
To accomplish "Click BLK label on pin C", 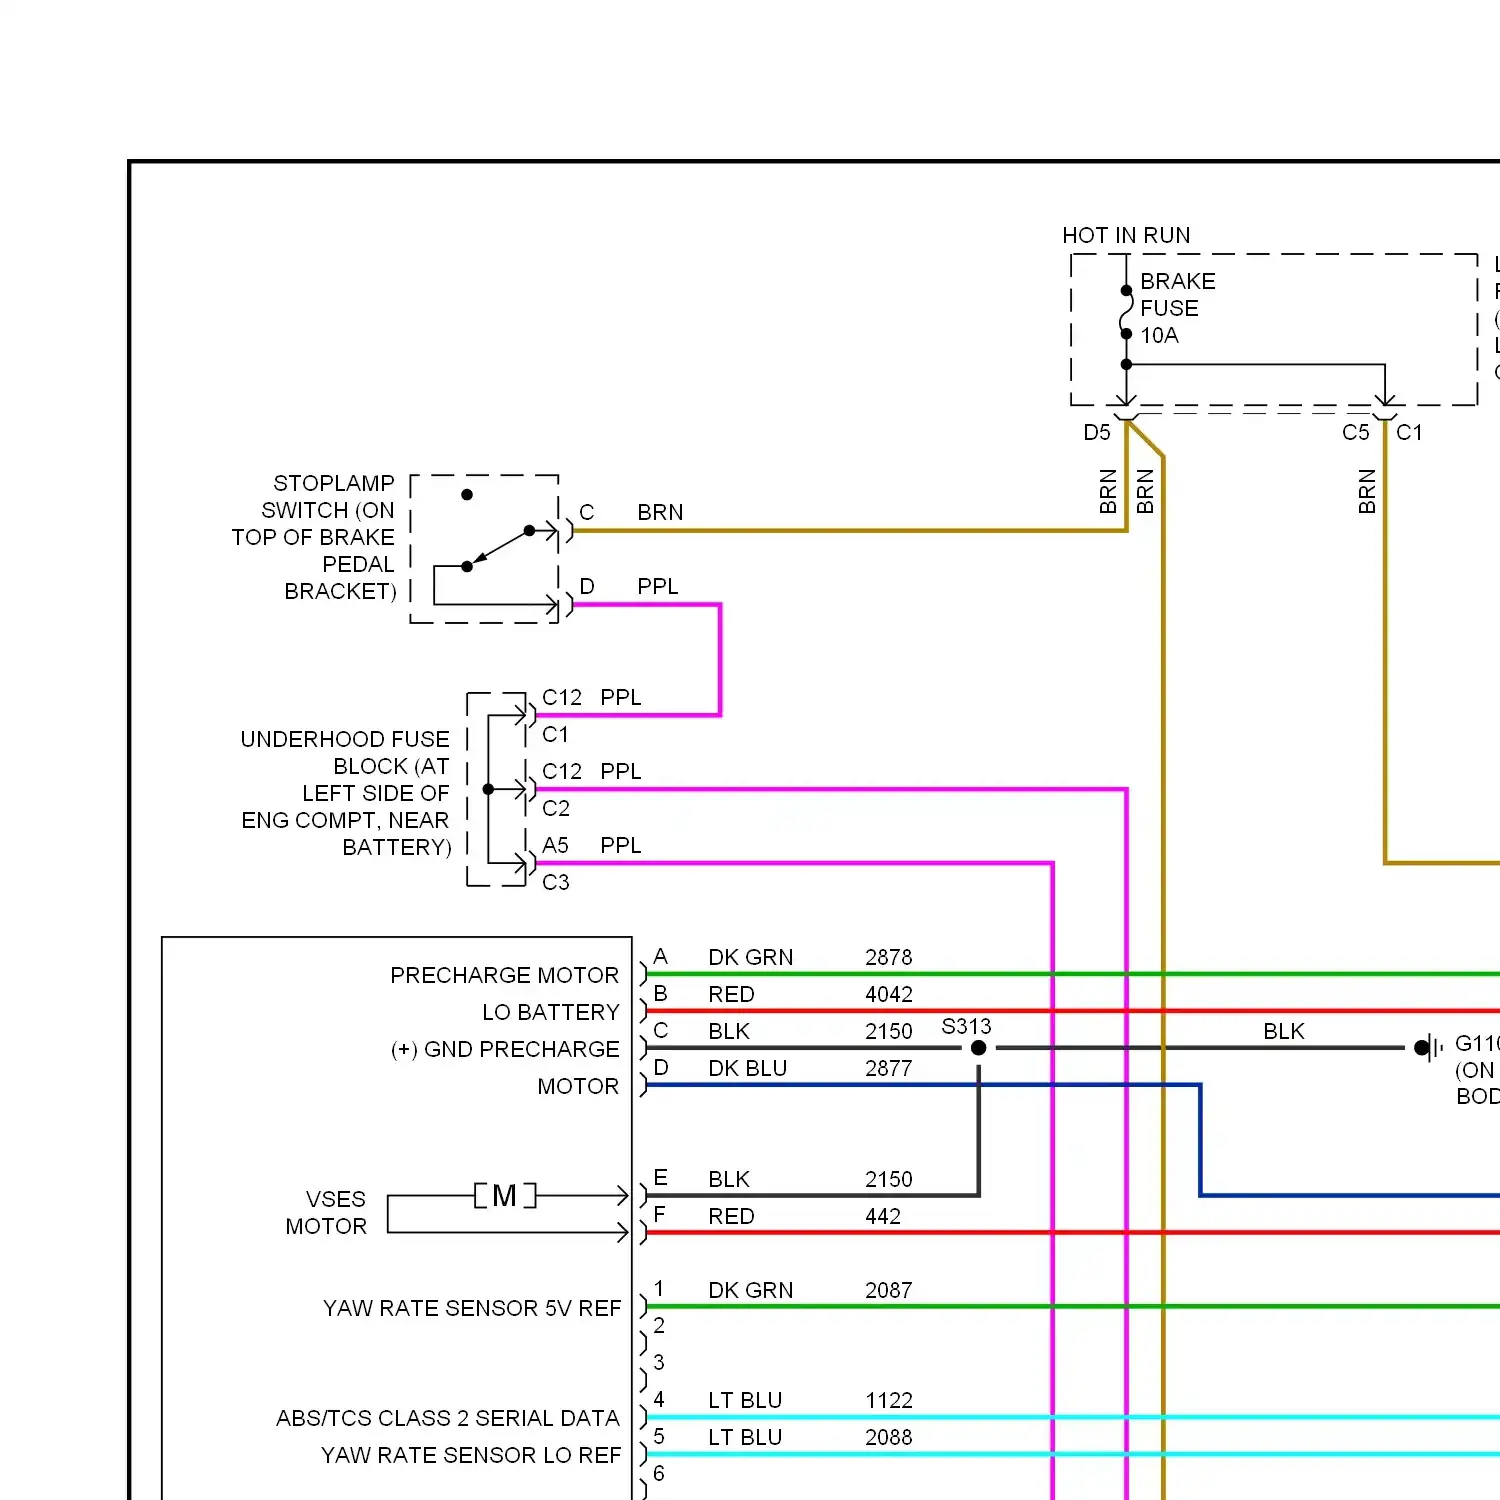I will pyautogui.click(x=729, y=1031).
